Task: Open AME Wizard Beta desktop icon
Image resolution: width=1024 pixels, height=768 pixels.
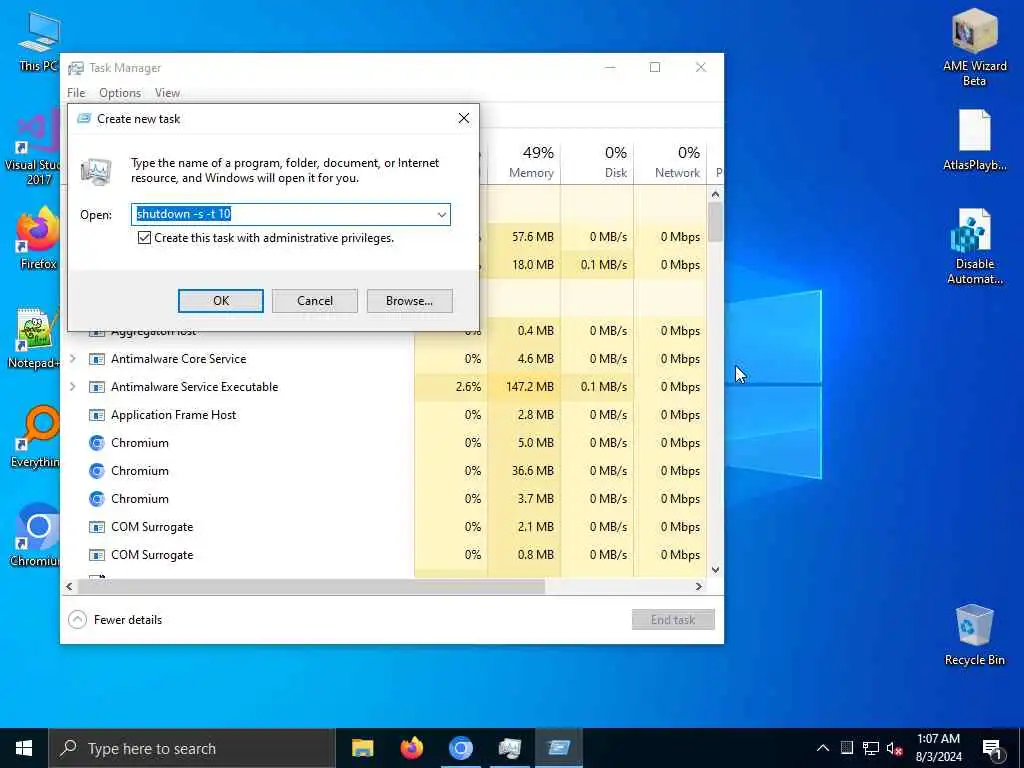Action: point(974,47)
